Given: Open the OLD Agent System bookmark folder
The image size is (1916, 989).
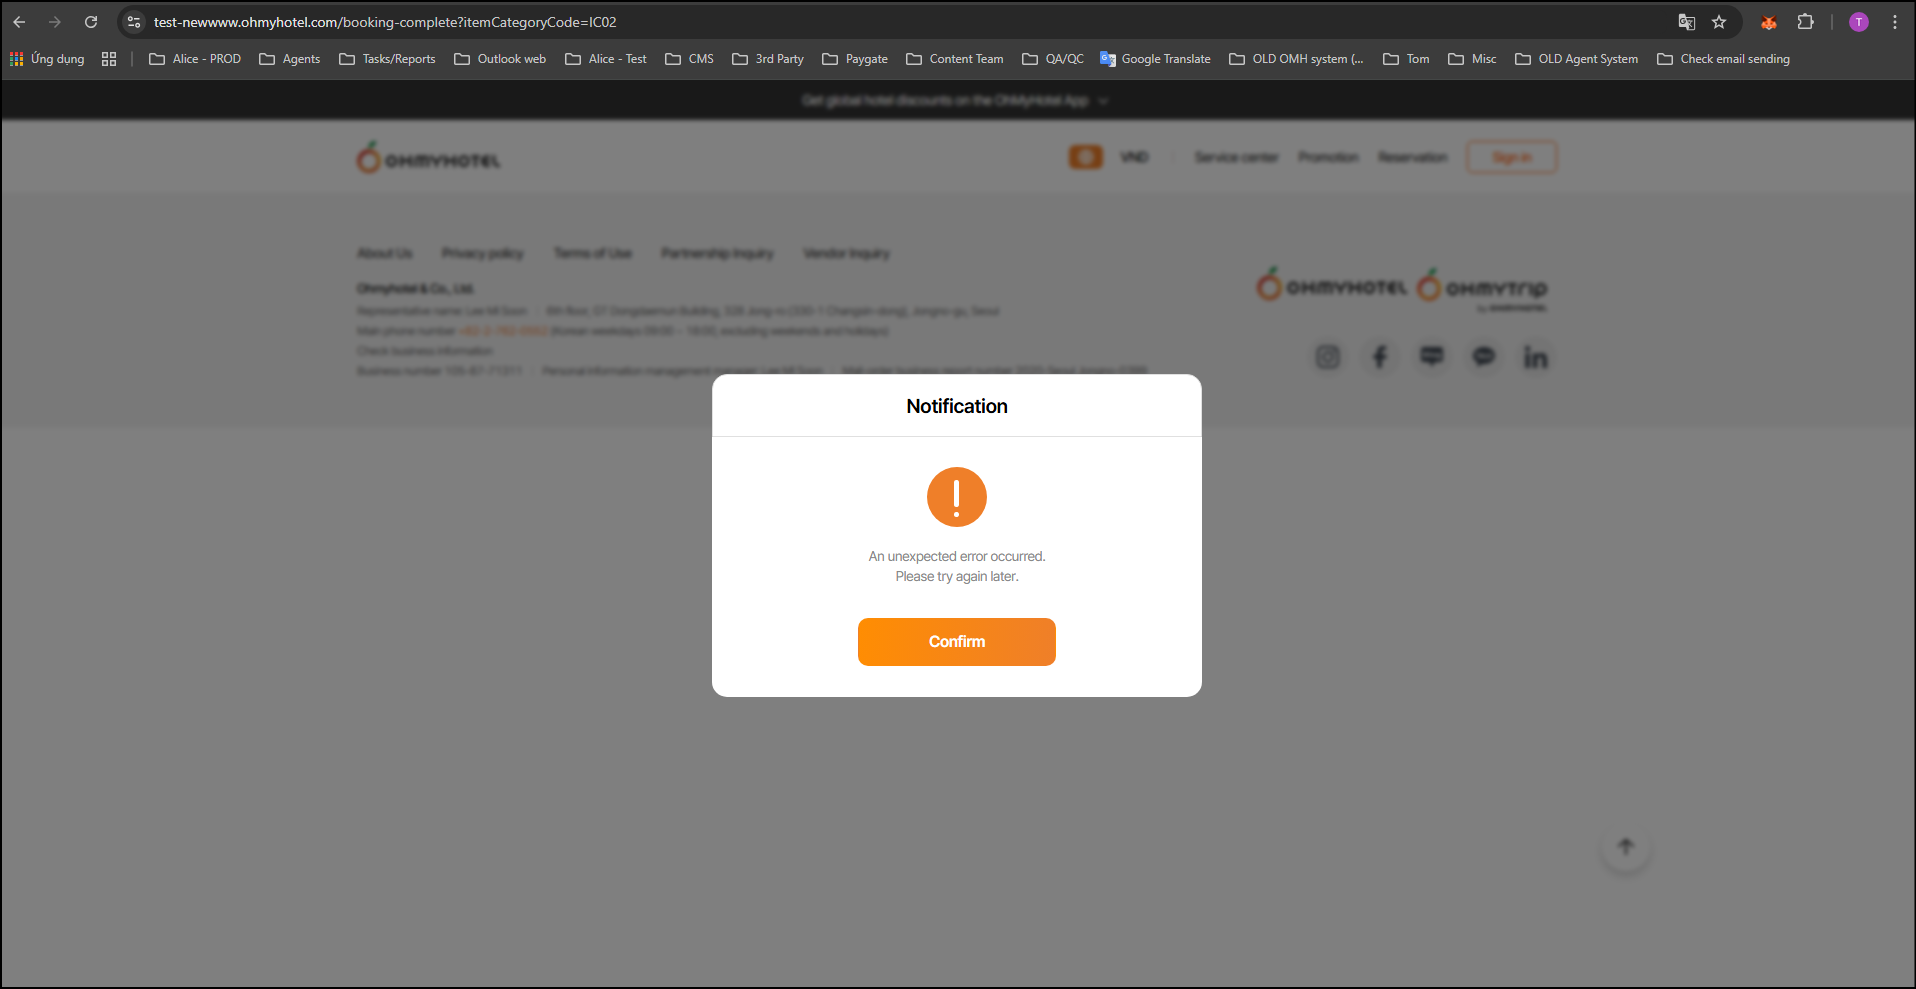Looking at the screenshot, I should [x=1577, y=59].
